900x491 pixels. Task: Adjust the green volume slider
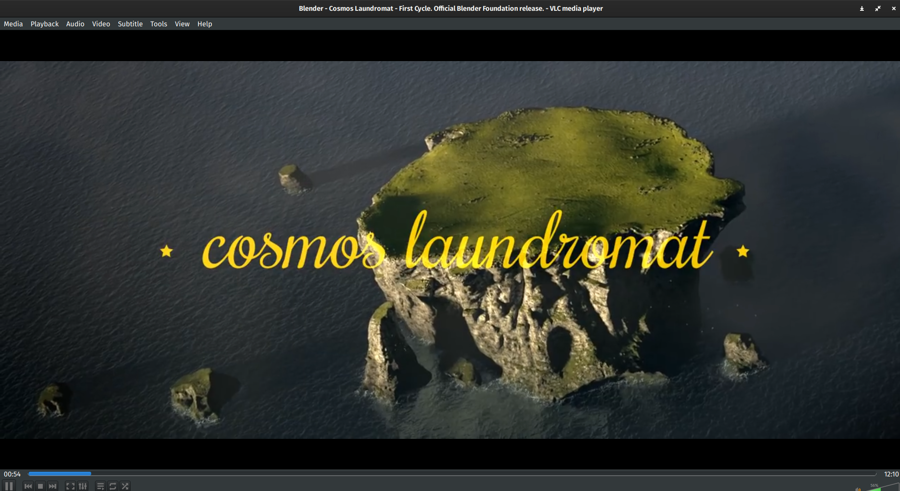pos(883,487)
